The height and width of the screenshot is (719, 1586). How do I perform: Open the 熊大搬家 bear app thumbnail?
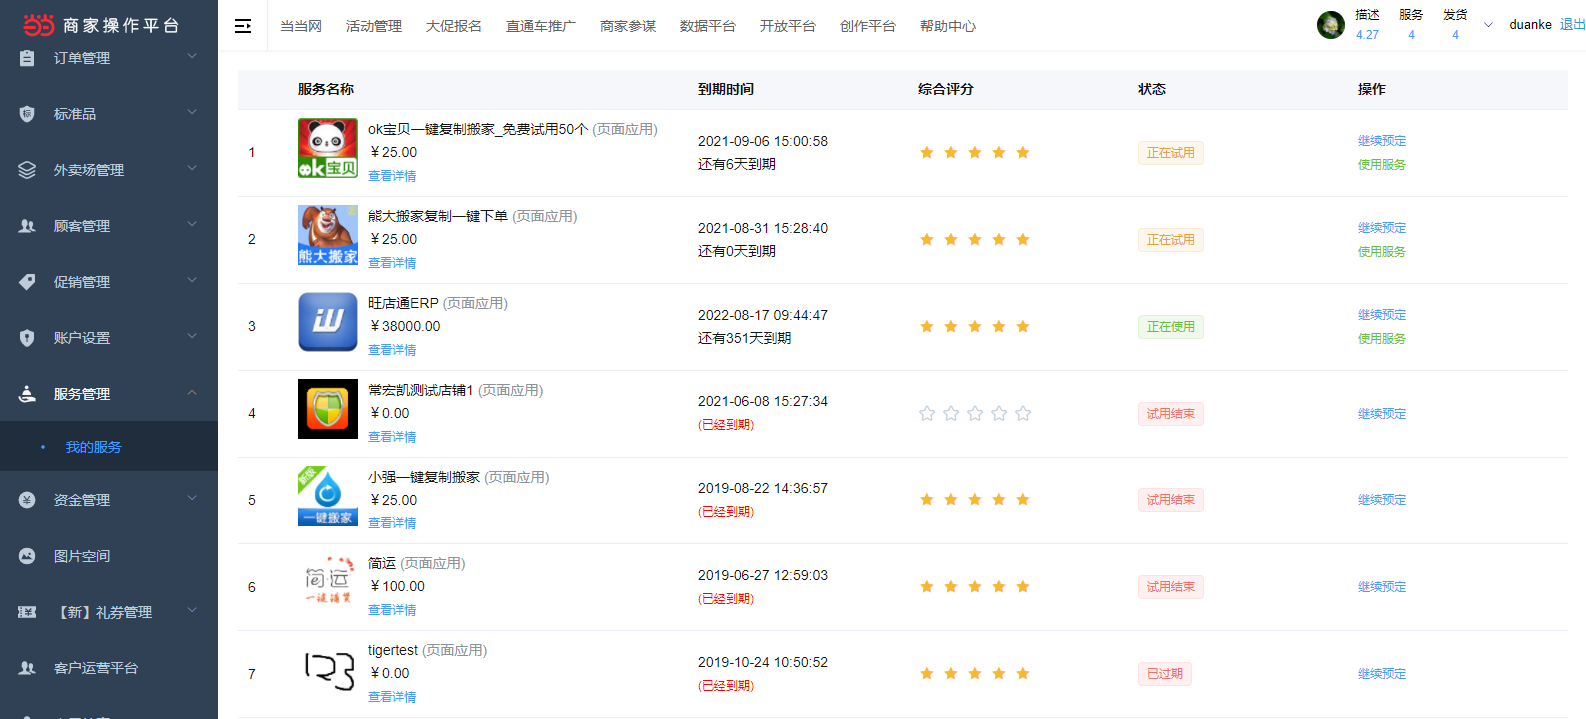[x=328, y=235]
